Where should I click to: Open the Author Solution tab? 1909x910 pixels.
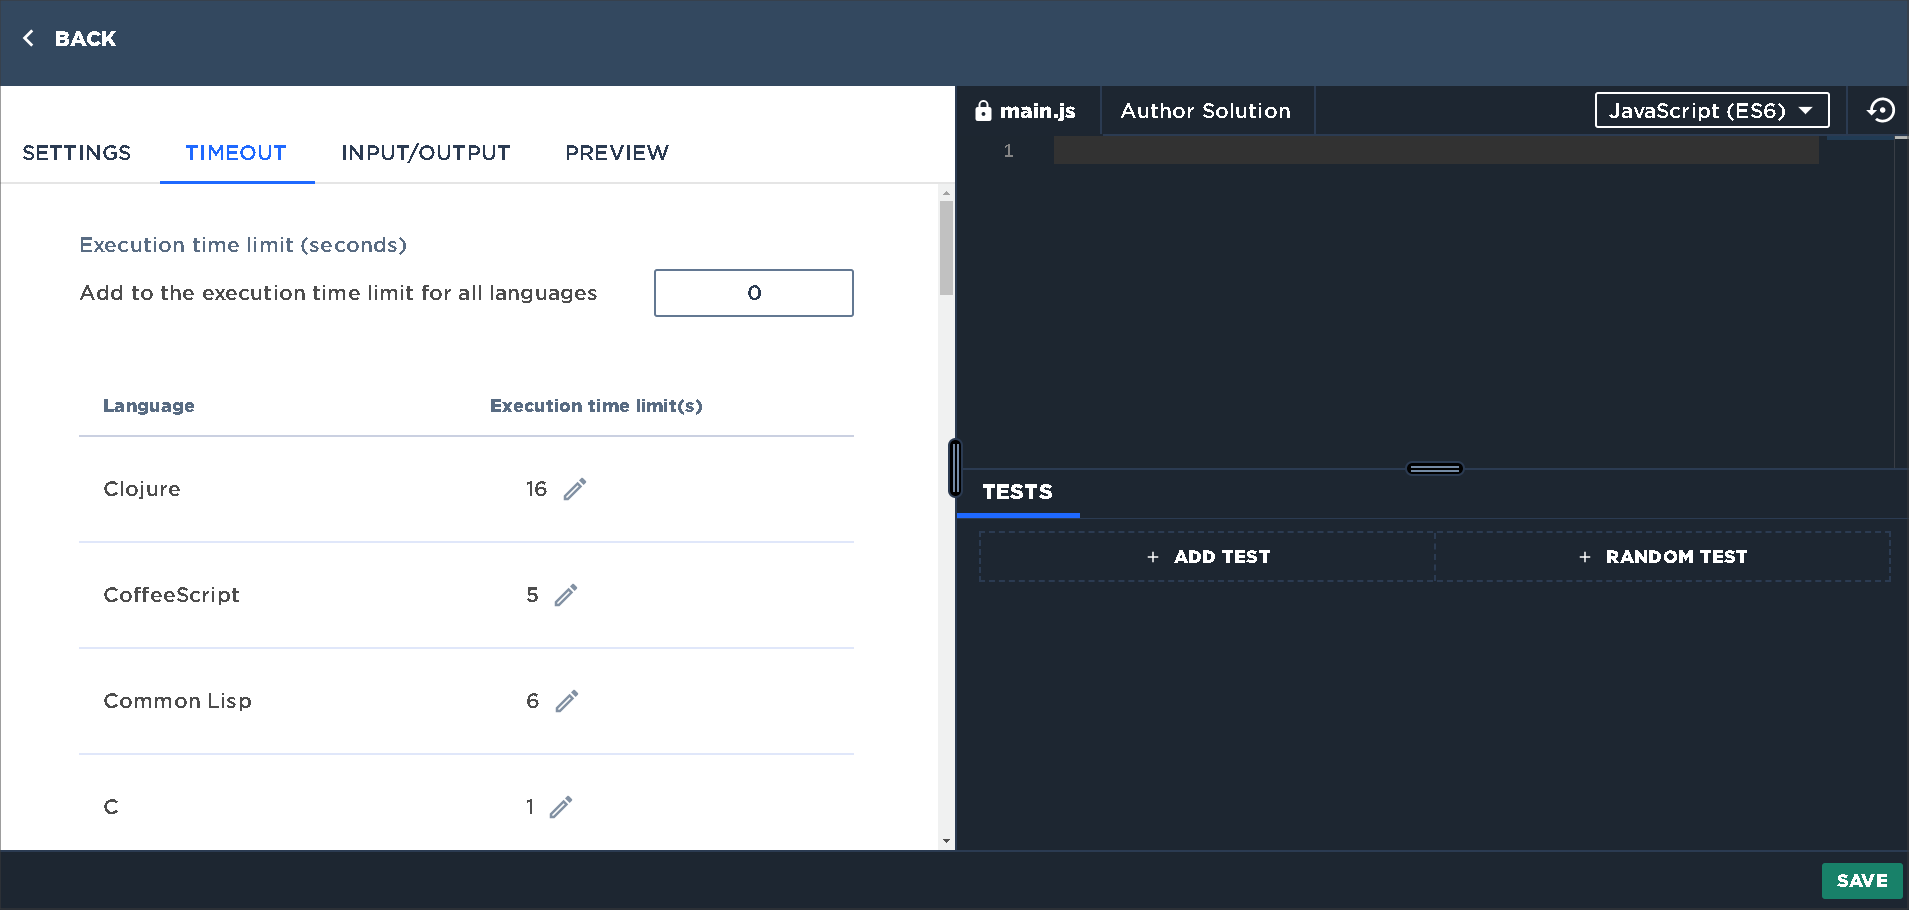(x=1205, y=110)
